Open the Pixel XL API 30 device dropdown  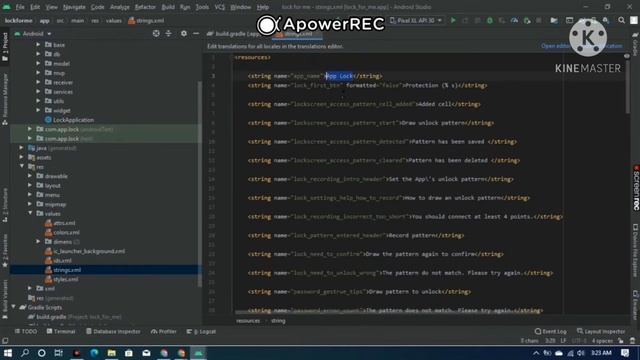tap(416, 20)
